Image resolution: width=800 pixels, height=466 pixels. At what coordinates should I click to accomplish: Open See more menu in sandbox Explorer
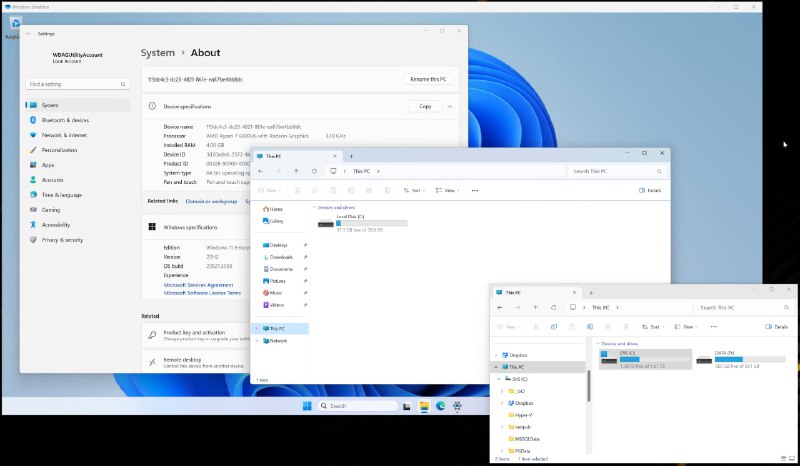[x=474, y=190]
